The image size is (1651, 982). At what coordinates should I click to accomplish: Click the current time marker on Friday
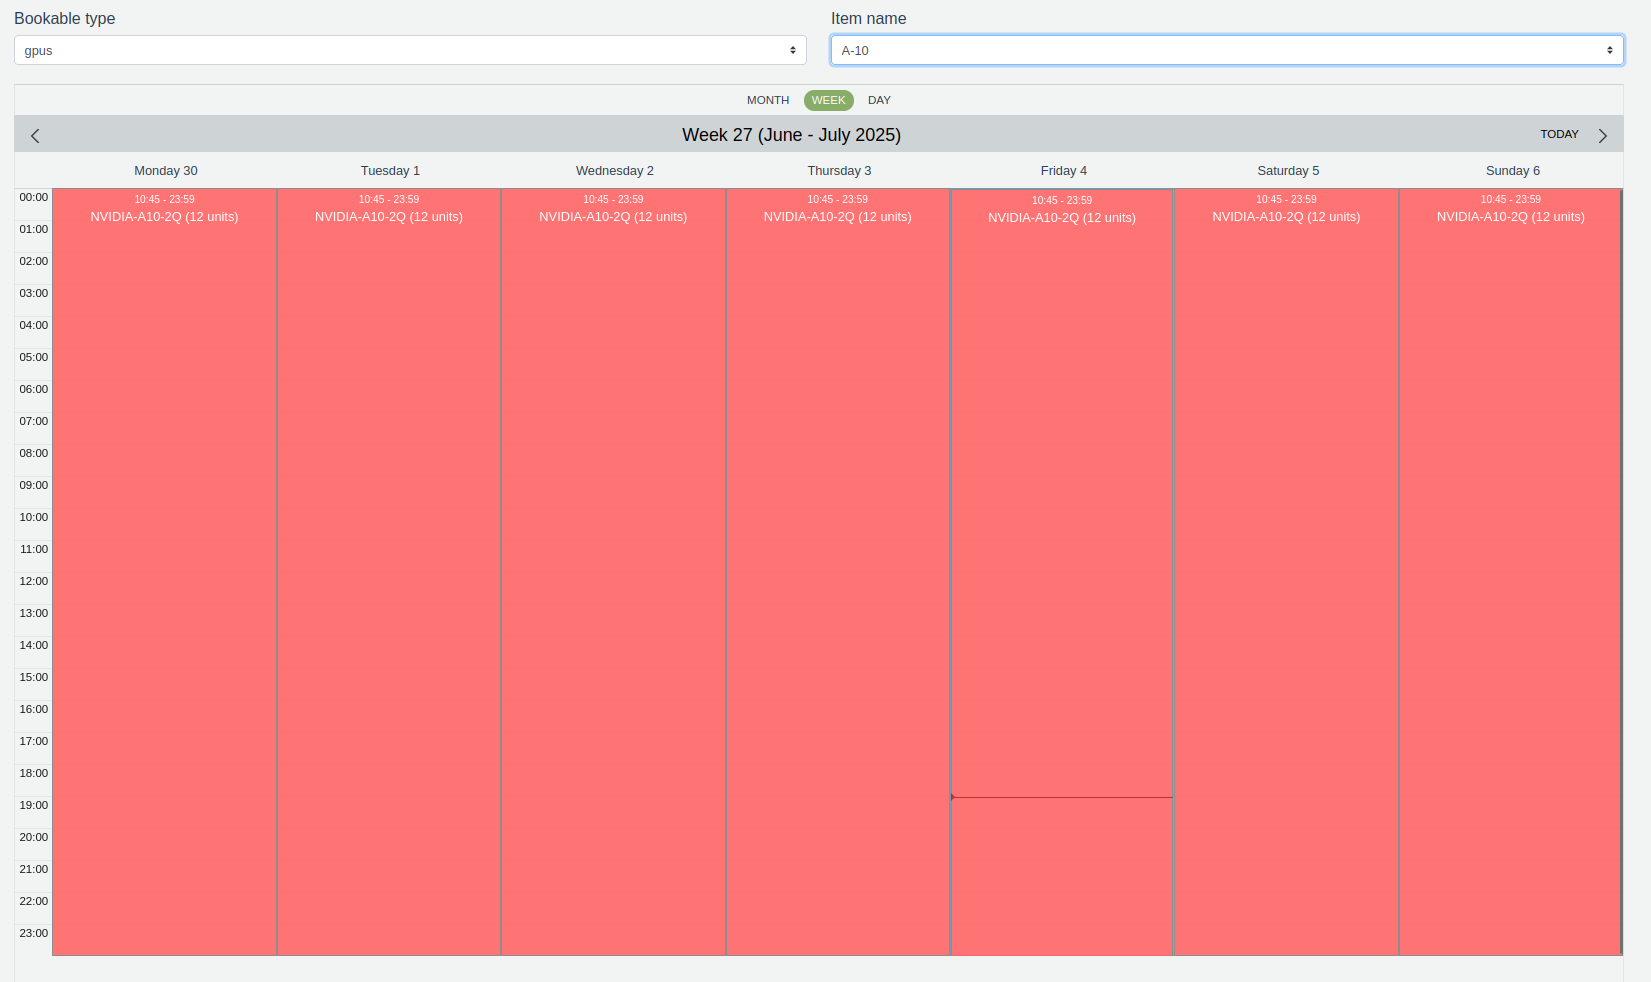pyautogui.click(x=1061, y=797)
